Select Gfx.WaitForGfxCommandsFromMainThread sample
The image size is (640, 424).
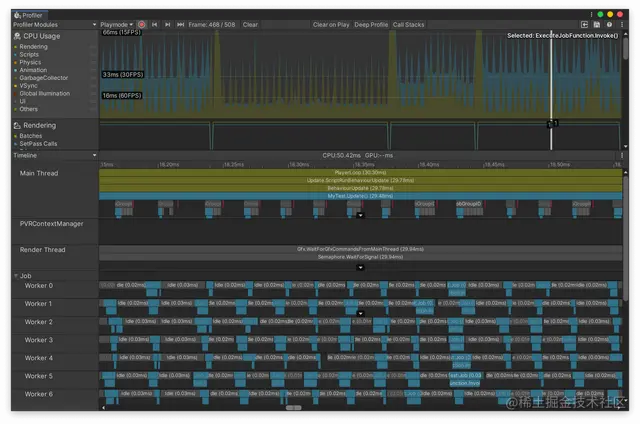(x=360, y=249)
